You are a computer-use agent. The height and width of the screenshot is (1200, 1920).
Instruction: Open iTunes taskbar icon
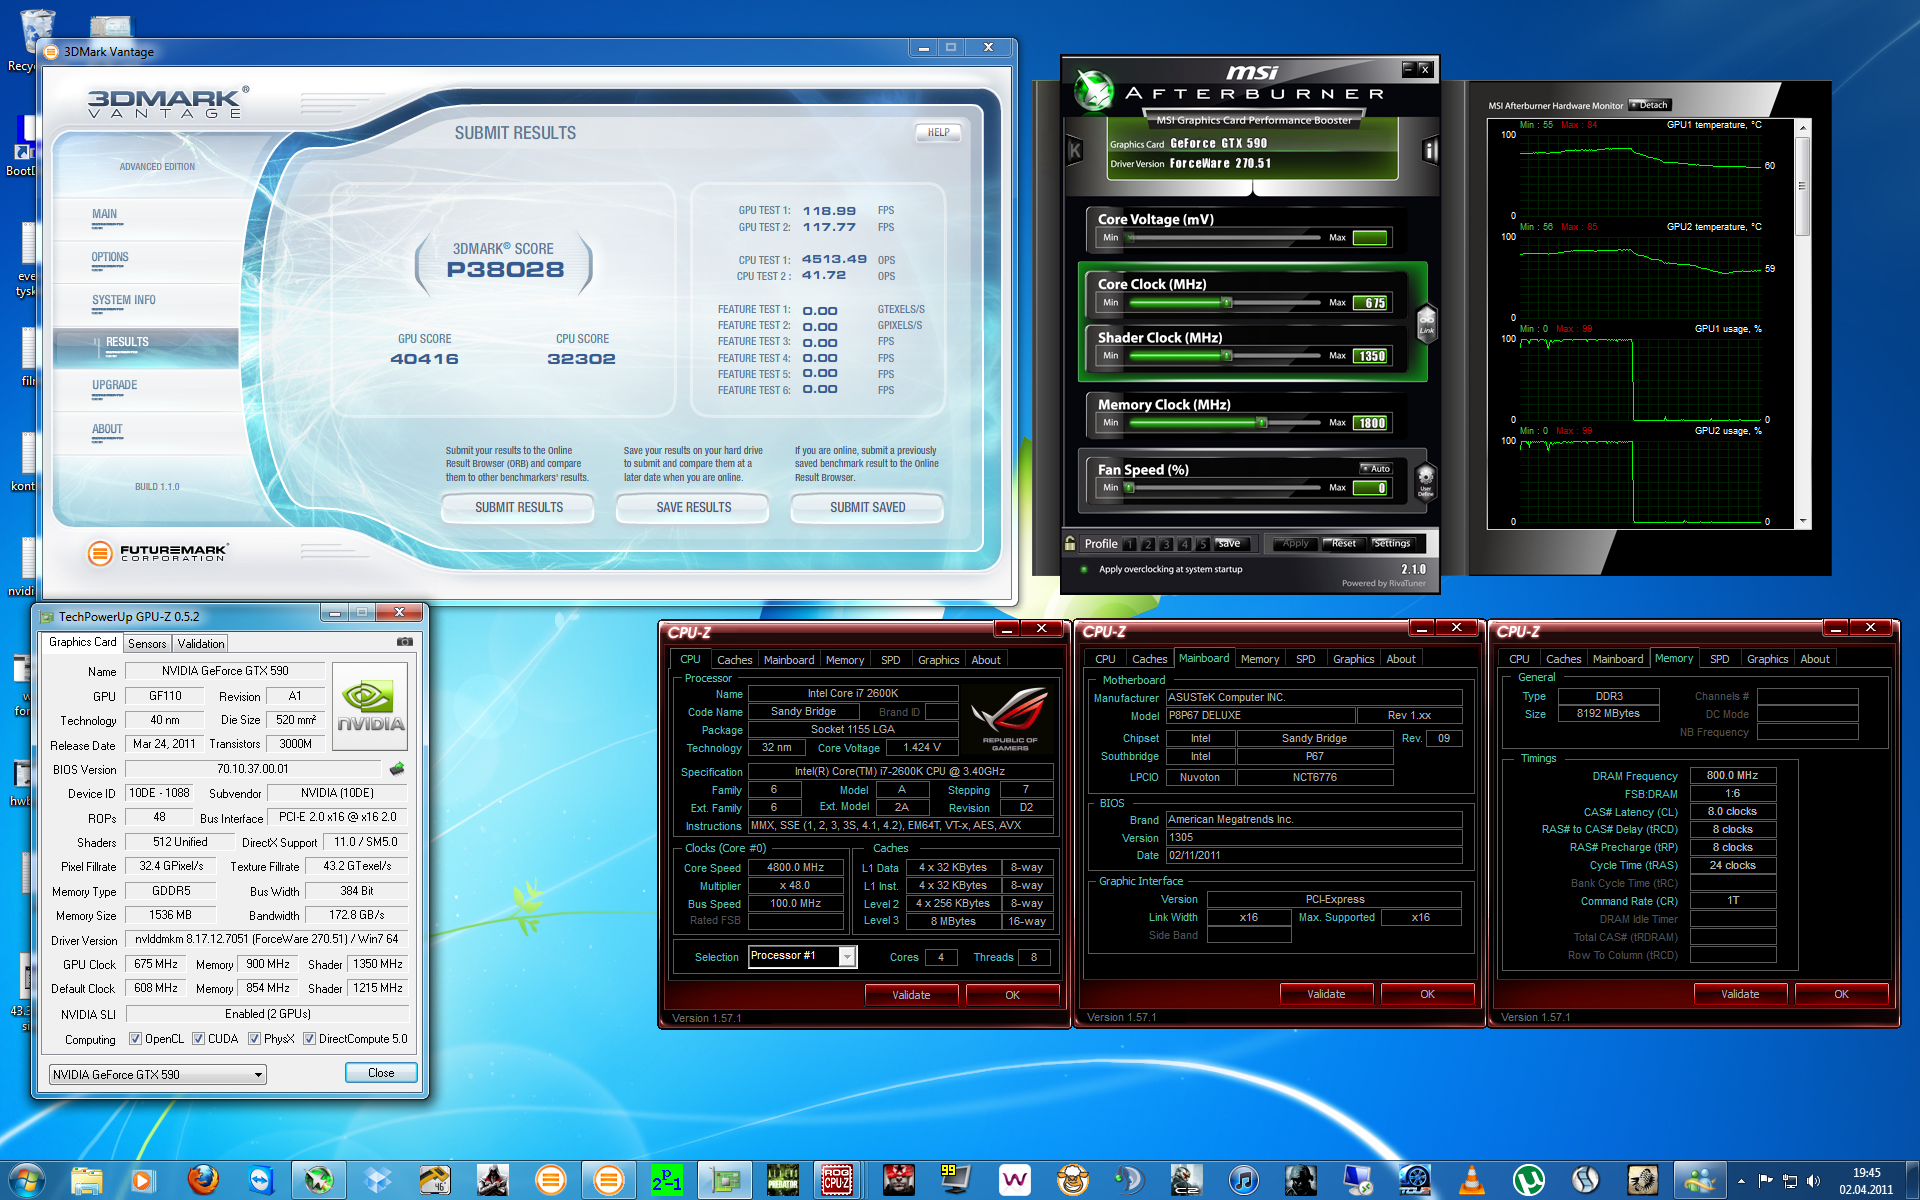(1243, 1181)
